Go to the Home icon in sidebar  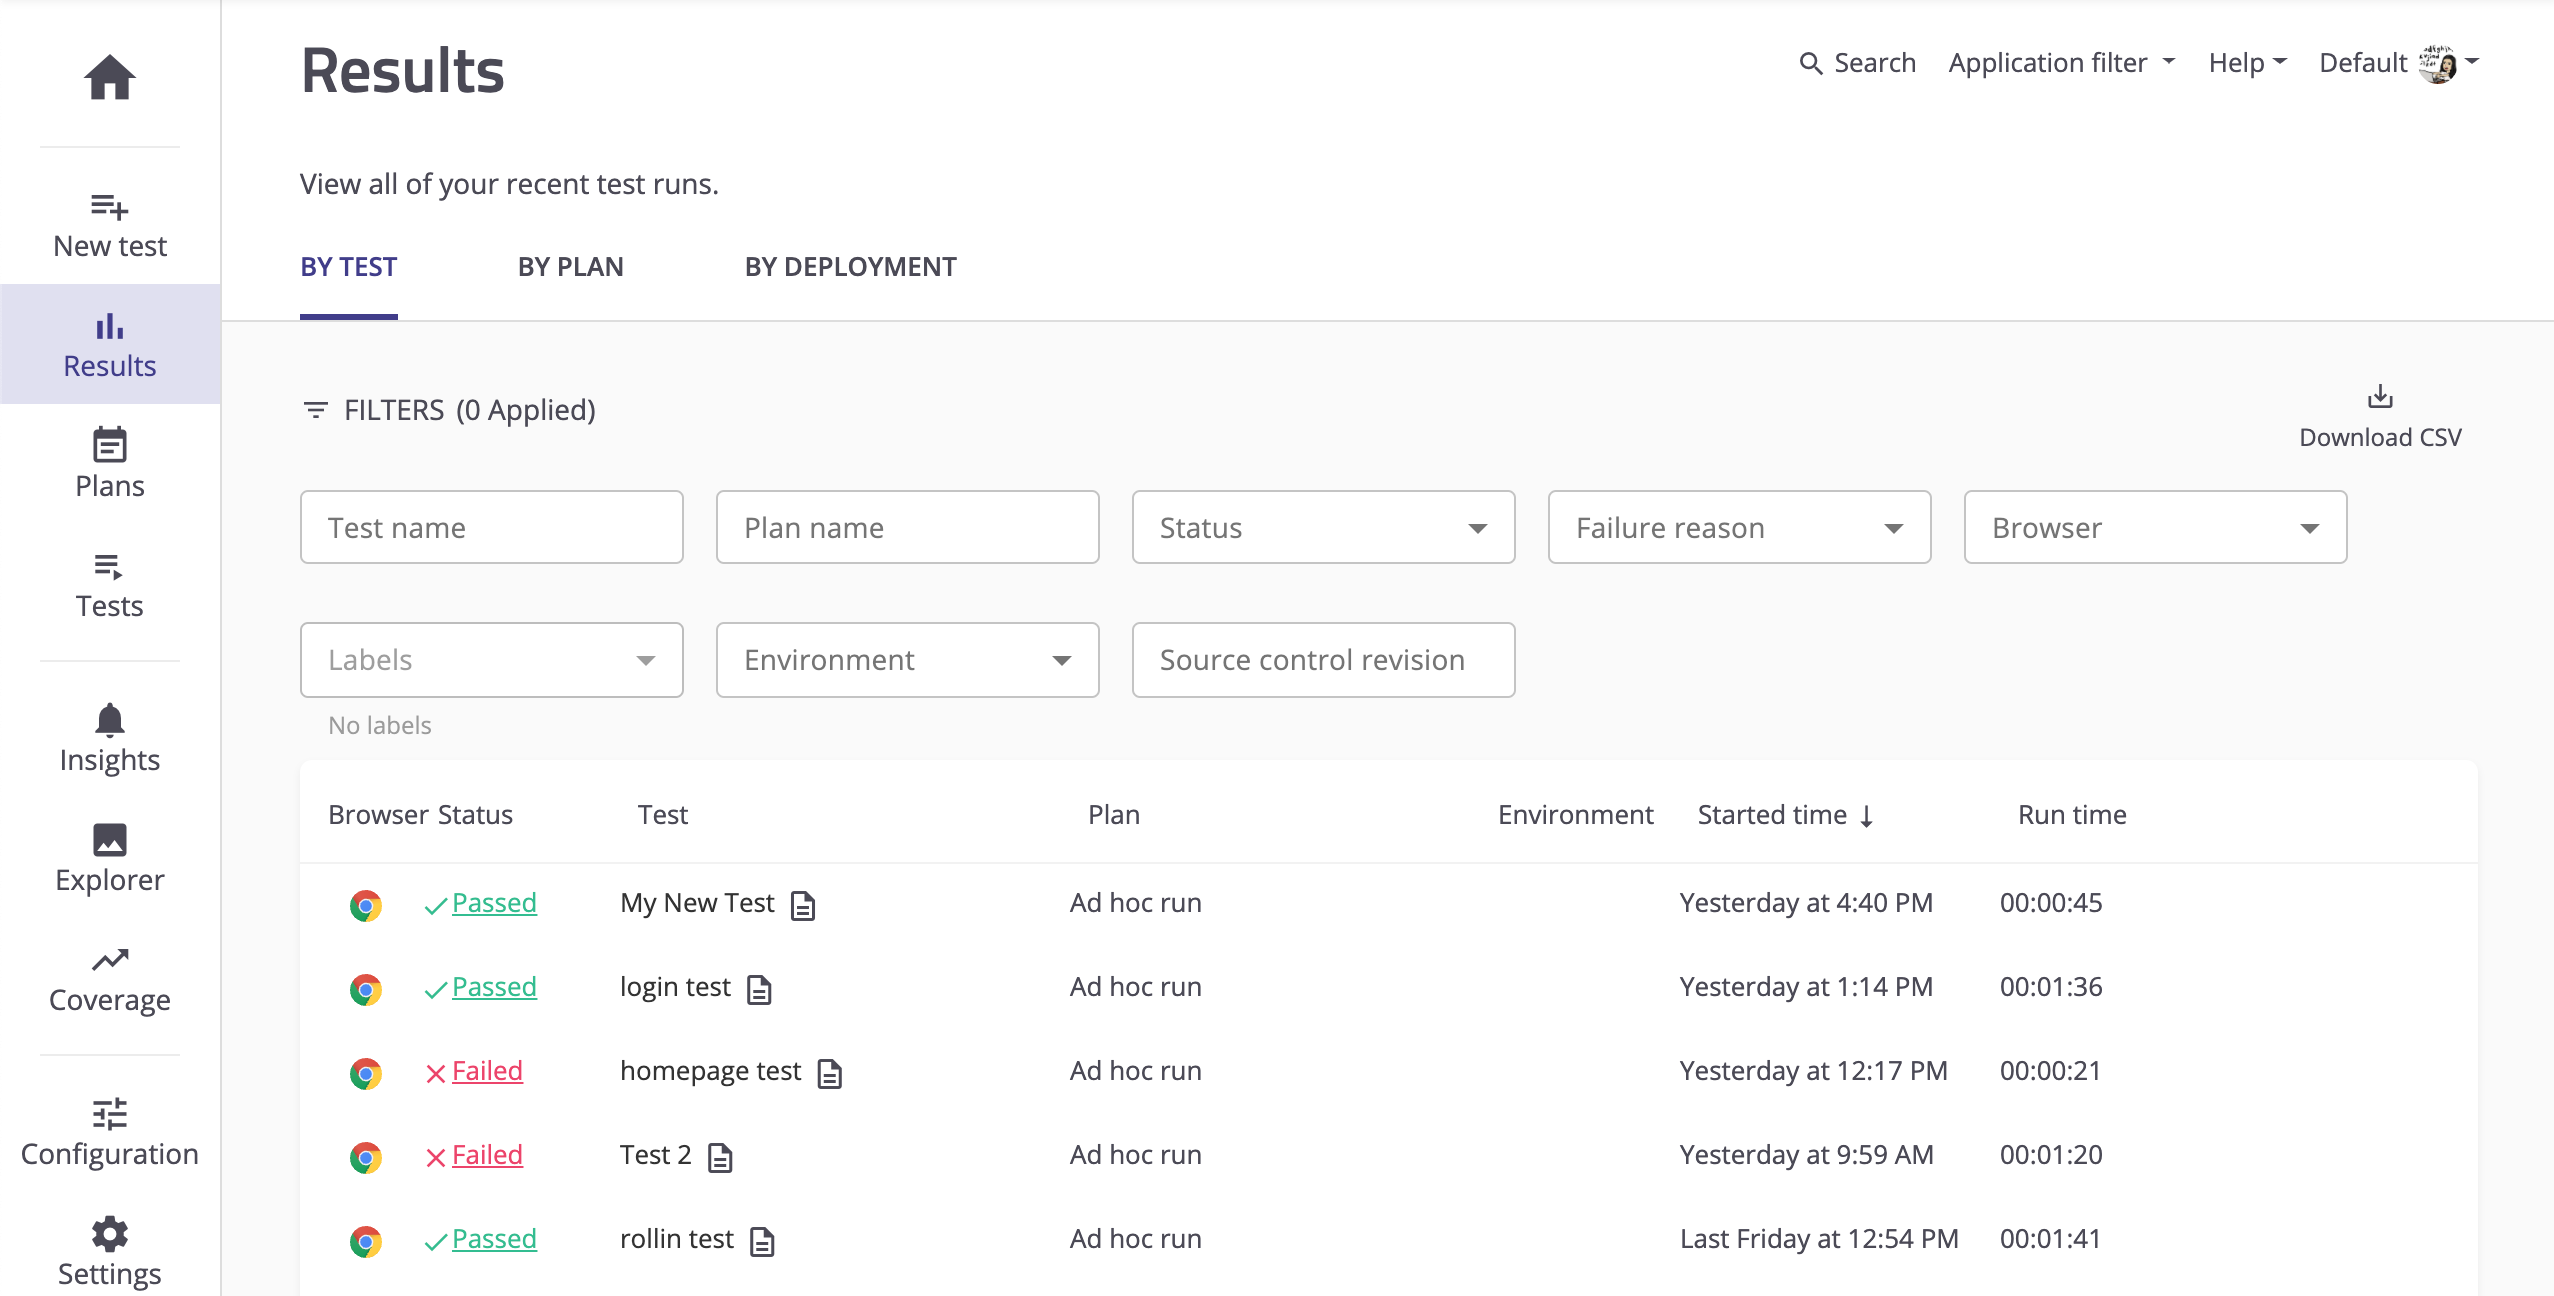[110, 77]
